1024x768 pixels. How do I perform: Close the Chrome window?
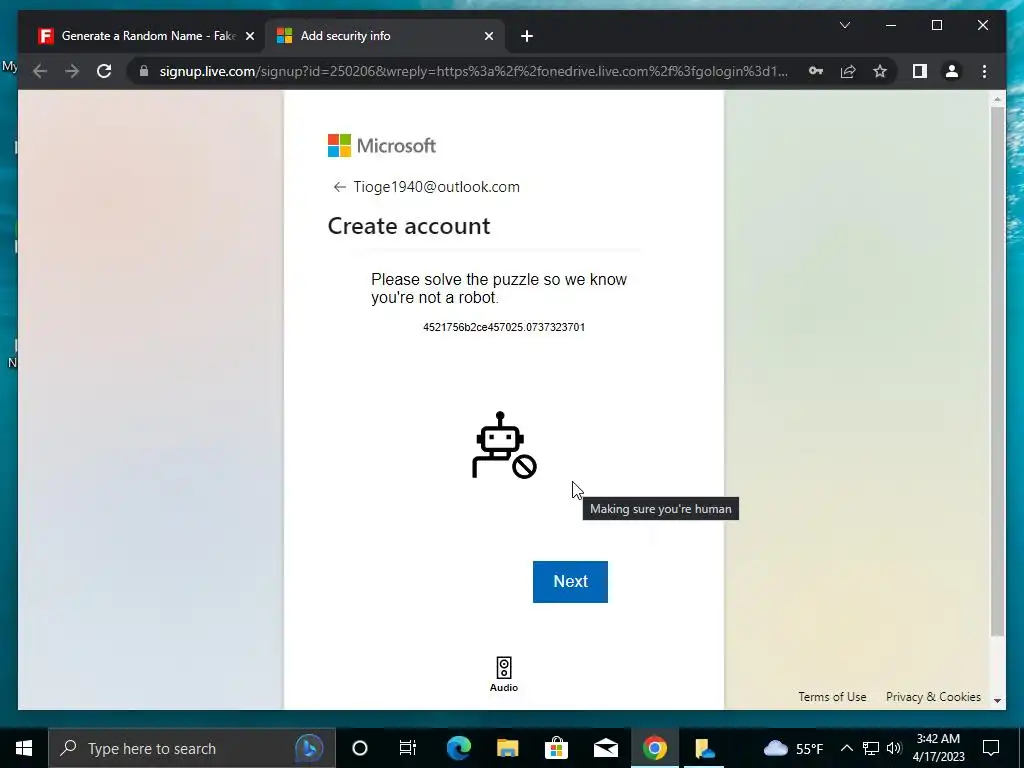tap(982, 25)
